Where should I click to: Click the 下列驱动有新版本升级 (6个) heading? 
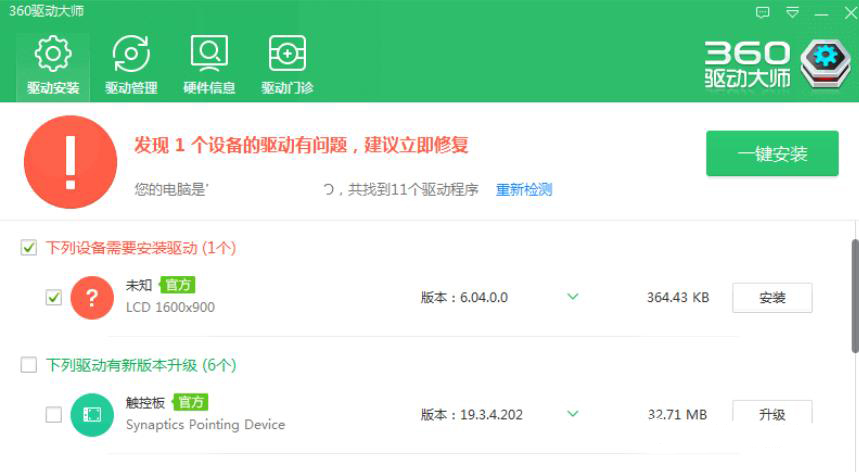[141, 365]
